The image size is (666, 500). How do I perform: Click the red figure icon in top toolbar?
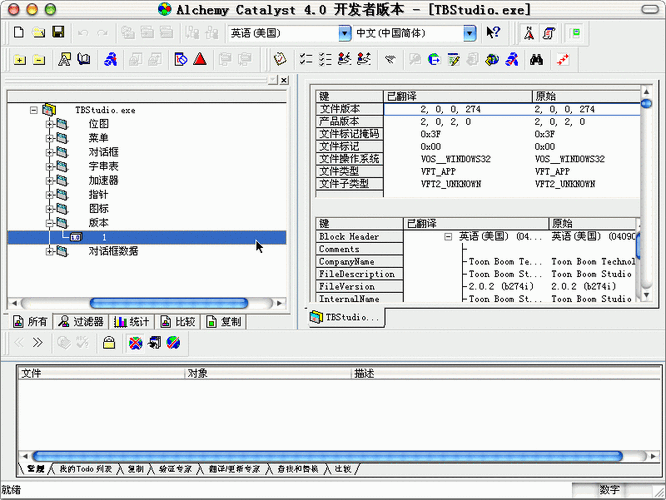tap(529, 33)
